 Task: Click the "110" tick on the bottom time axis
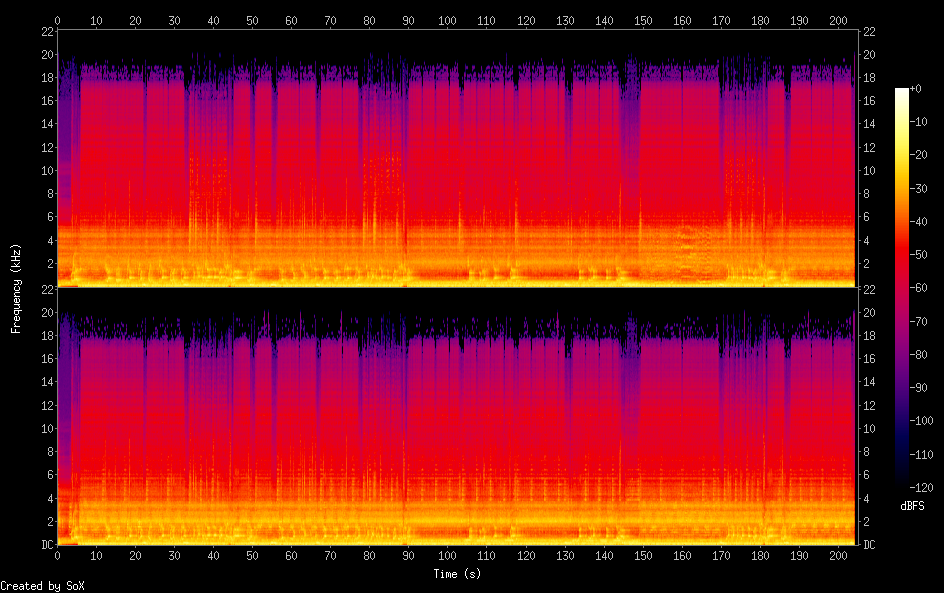(x=486, y=556)
